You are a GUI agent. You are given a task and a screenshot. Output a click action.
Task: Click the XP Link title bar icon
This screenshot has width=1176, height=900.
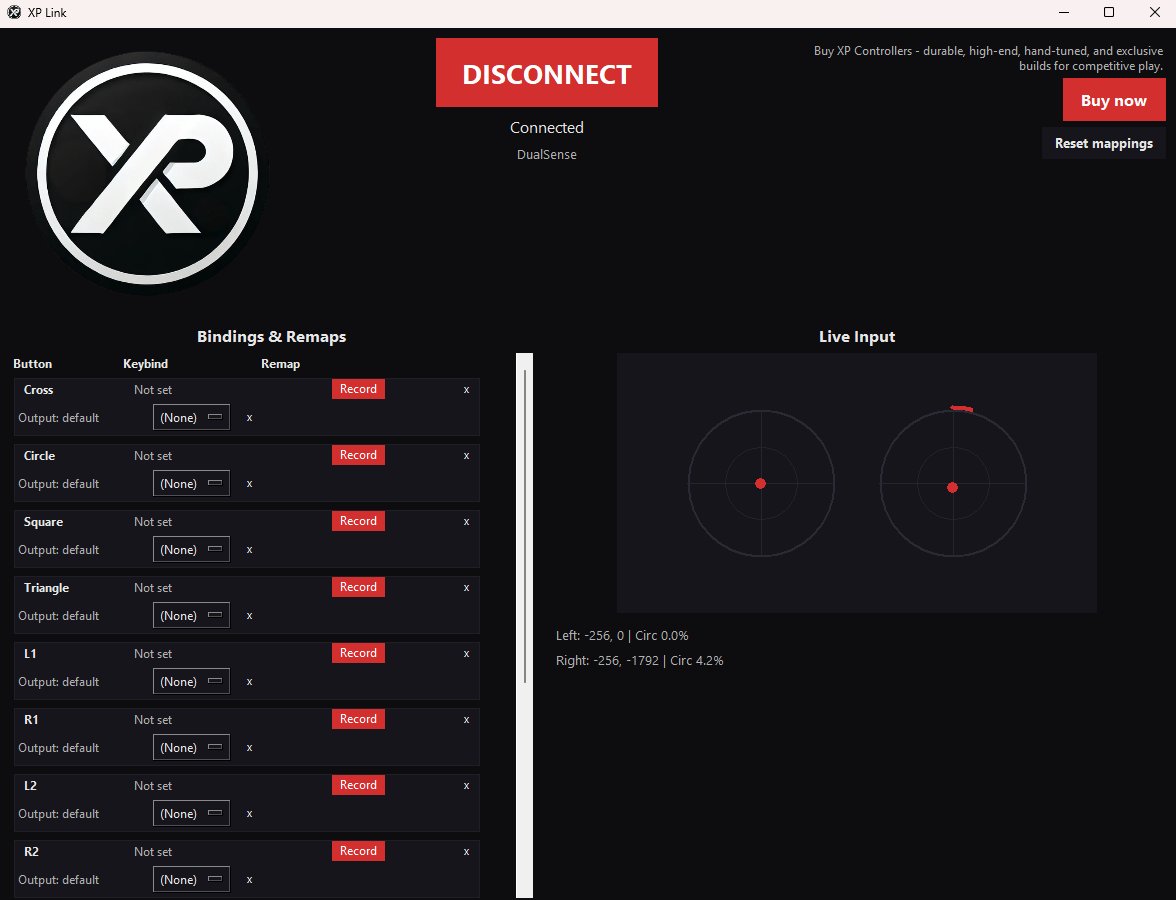coord(14,12)
